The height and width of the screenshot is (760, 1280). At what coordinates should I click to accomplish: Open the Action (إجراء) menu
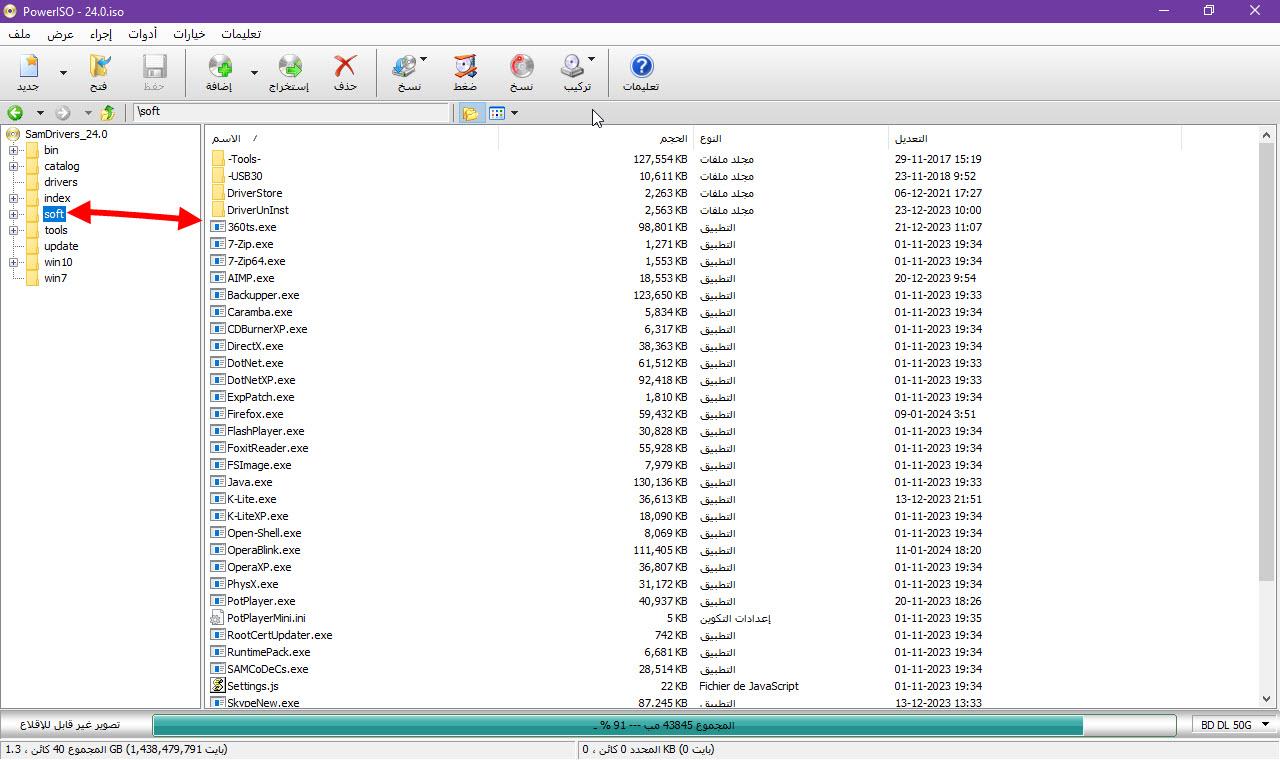(101, 34)
